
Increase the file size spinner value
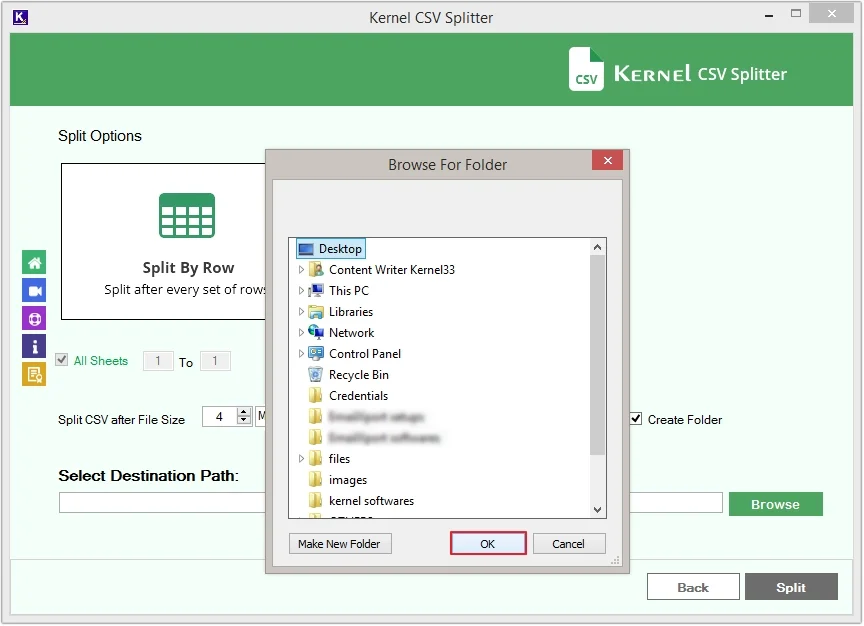point(244,412)
